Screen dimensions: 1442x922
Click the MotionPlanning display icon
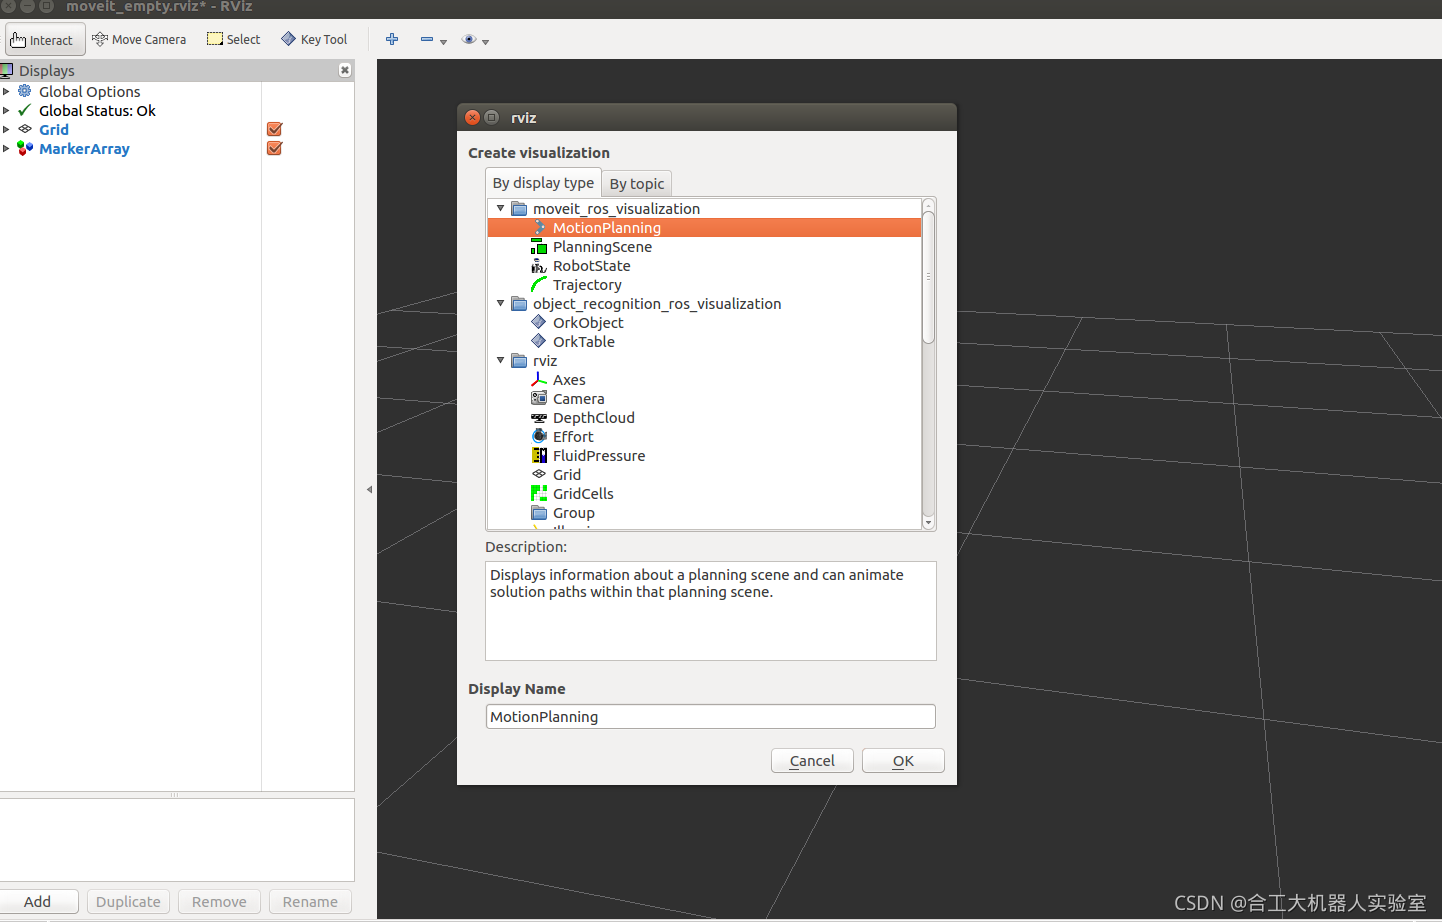(x=539, y=227)
